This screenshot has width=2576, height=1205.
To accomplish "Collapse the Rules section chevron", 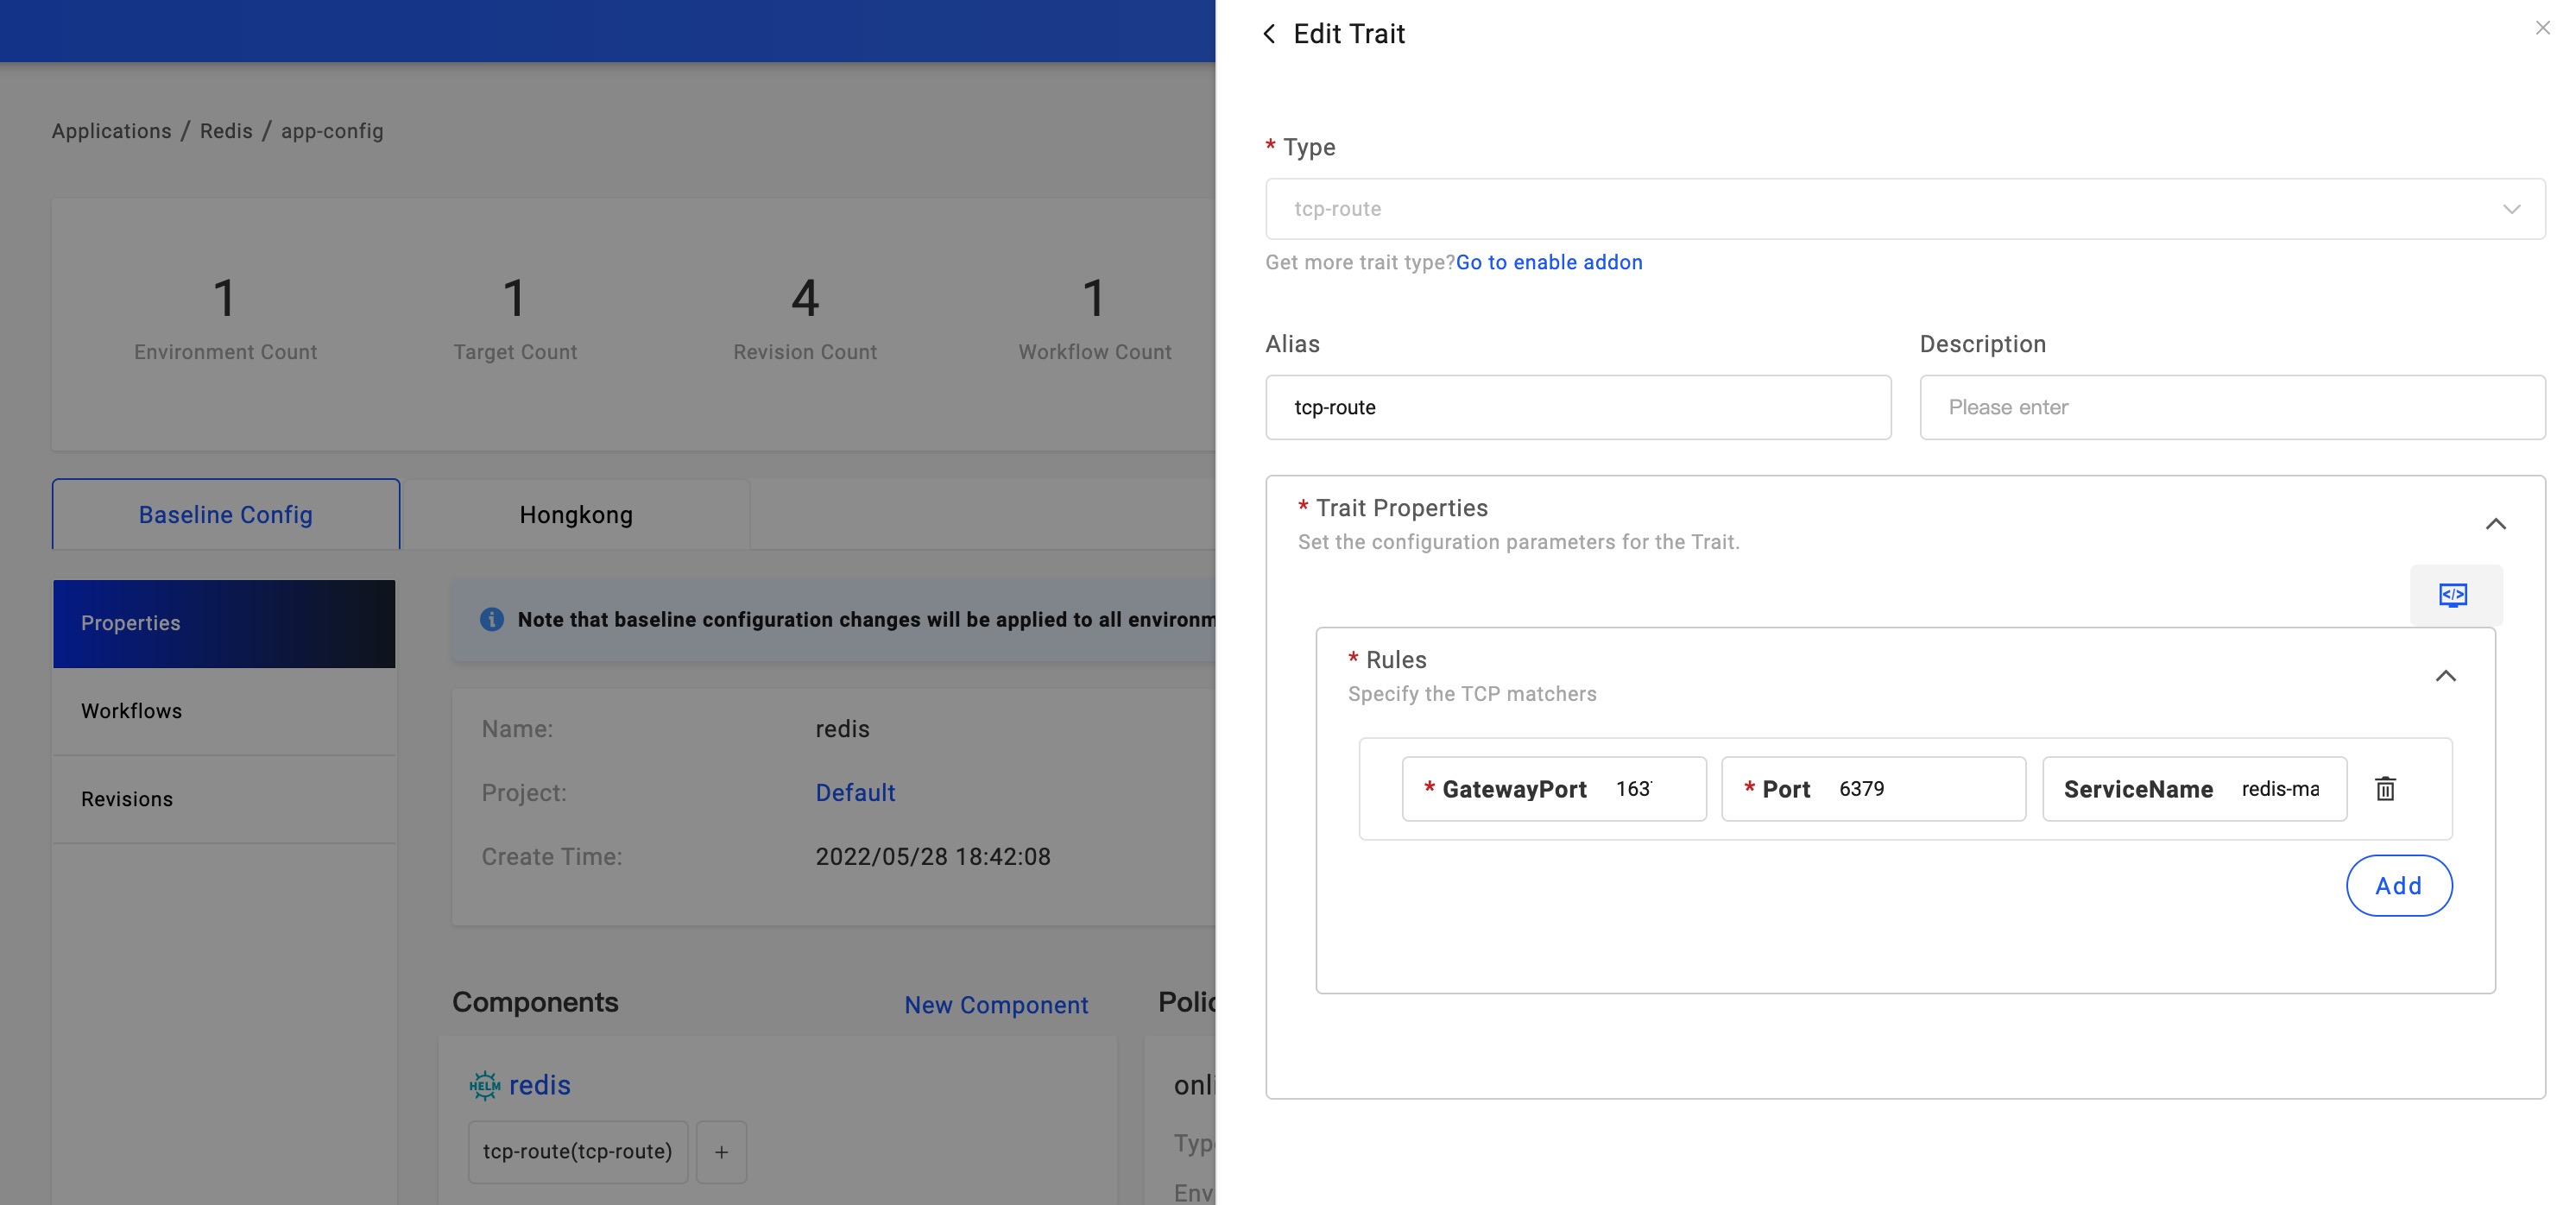I will (x=2445, y=676).
